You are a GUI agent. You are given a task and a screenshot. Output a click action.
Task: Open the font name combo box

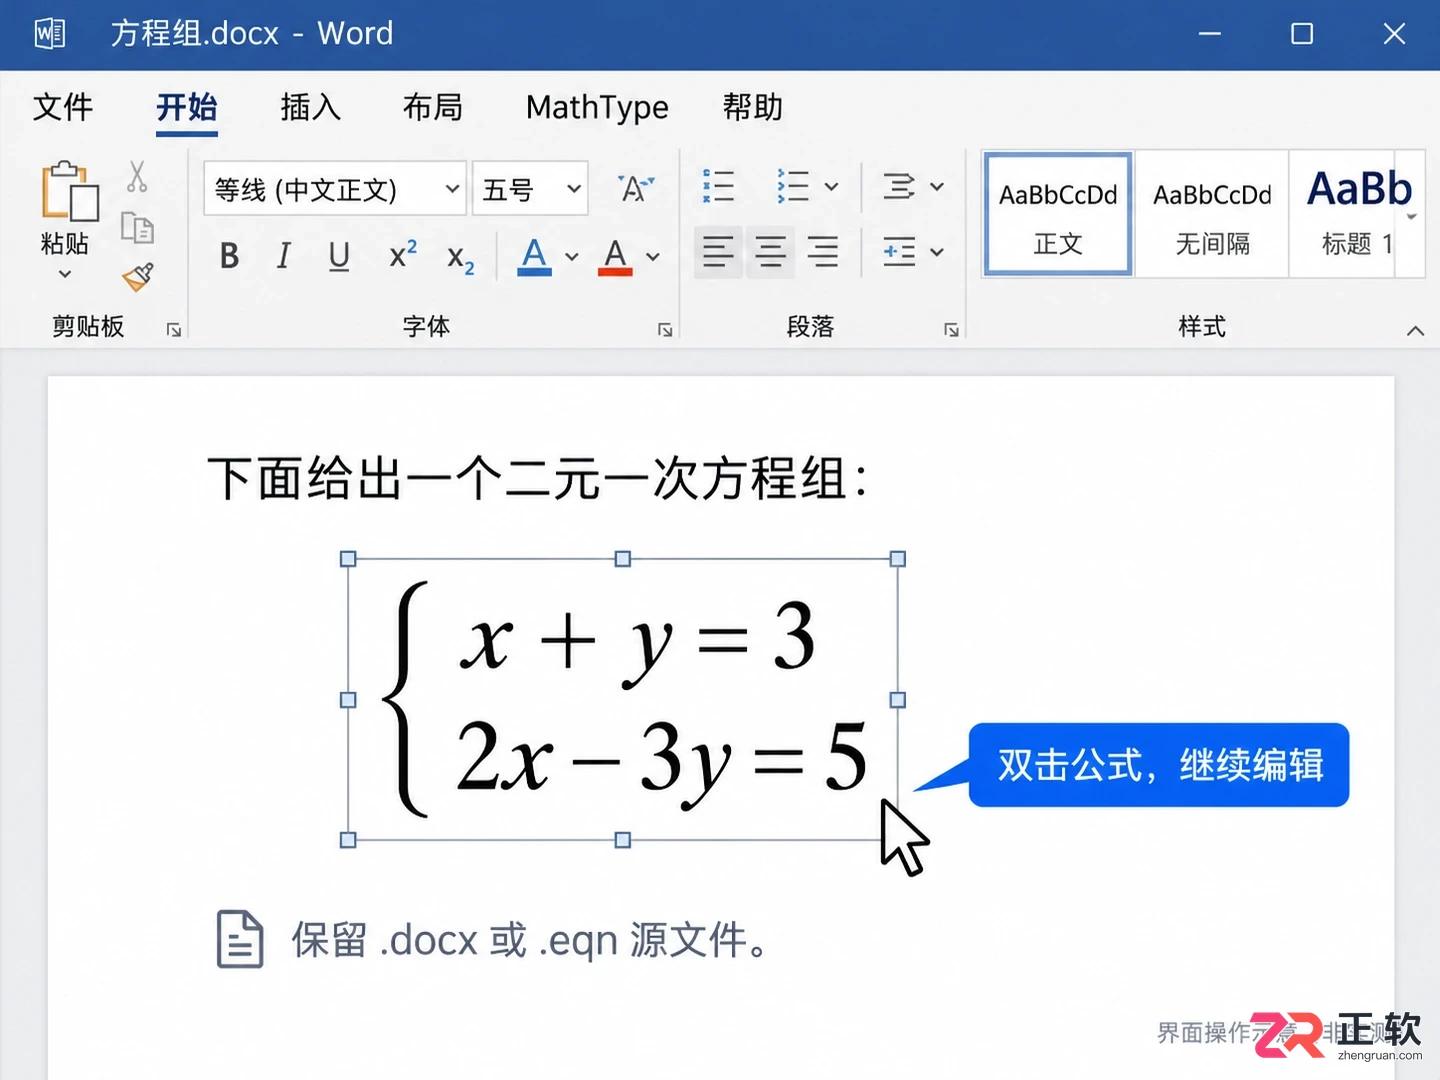(335, 188)
